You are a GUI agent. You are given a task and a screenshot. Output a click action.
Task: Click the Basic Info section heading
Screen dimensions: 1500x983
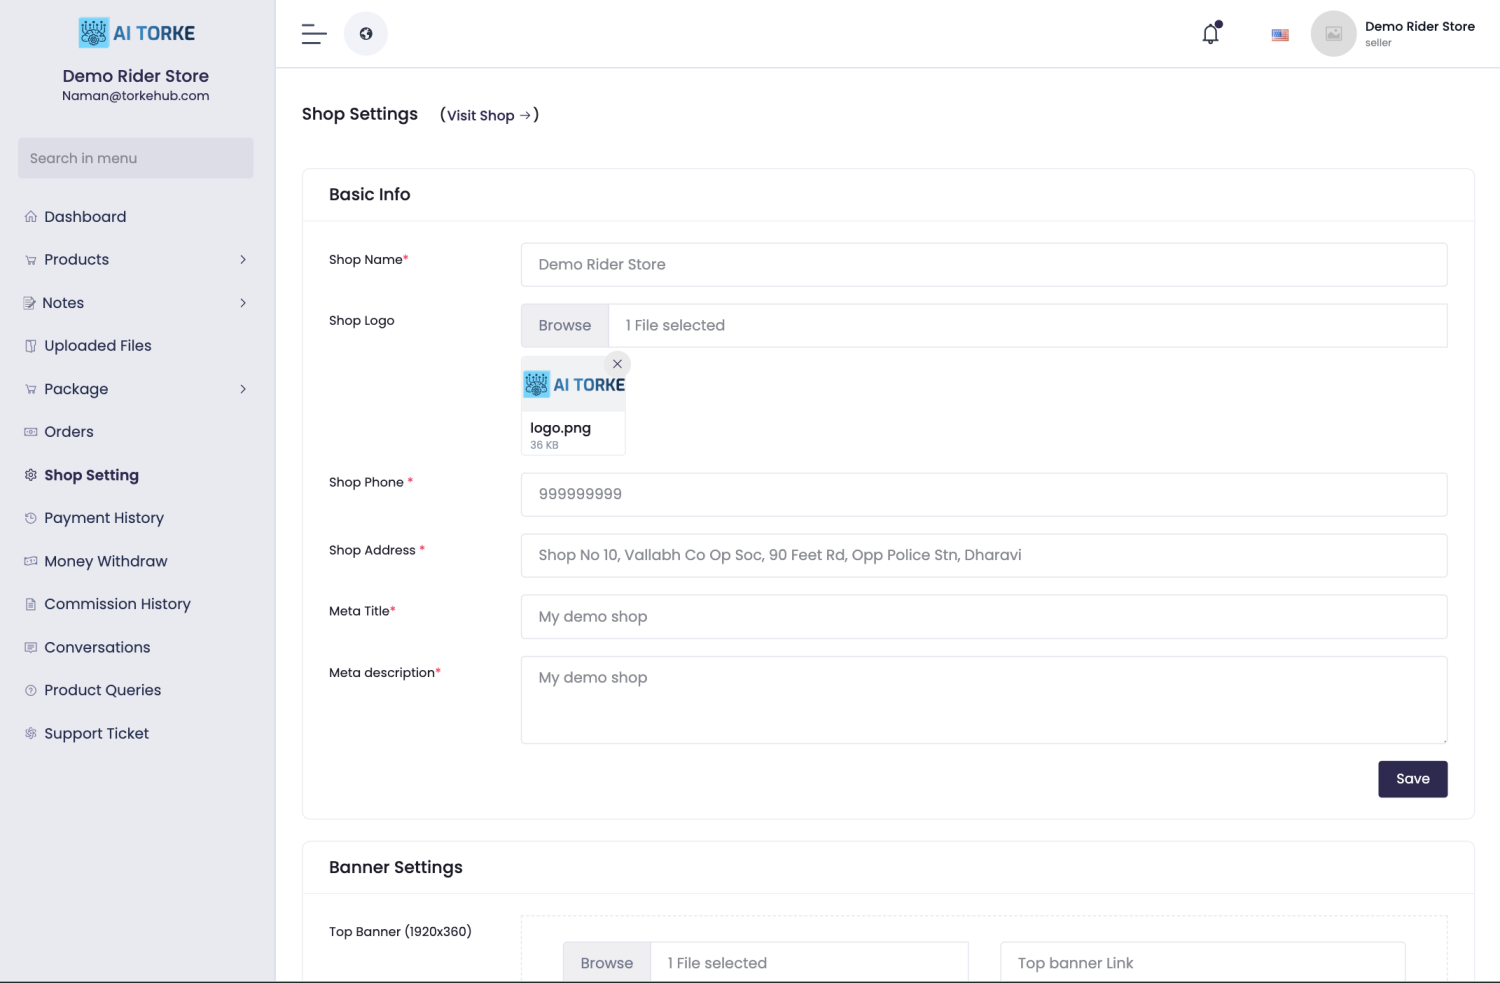click(x=370, y=195)
